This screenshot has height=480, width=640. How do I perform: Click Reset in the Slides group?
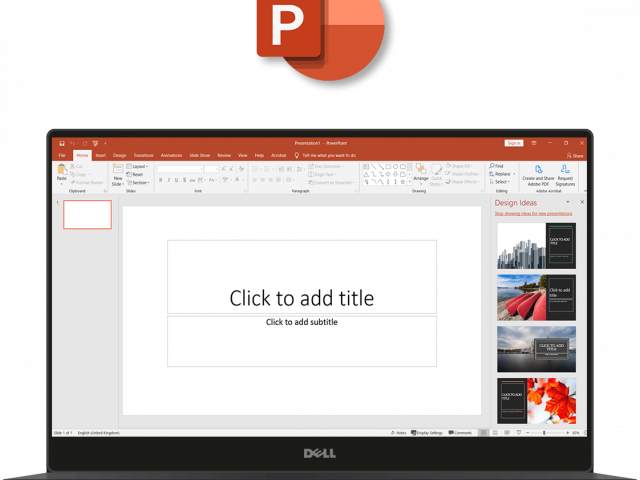[136, 174]
